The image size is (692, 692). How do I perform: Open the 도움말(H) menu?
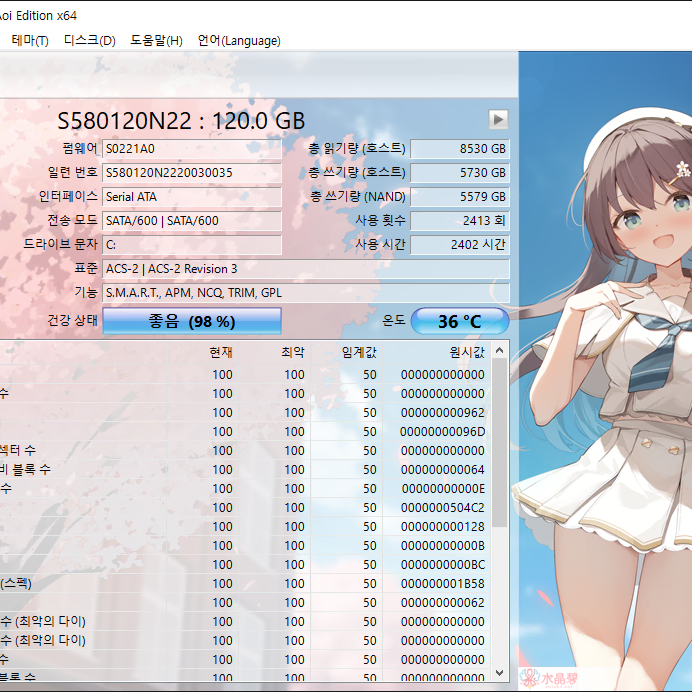[156, 41]
